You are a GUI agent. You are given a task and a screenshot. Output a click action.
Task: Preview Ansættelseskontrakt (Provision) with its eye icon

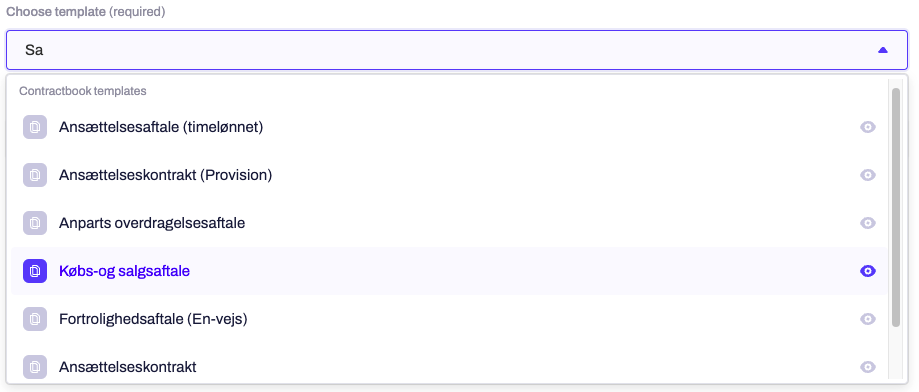(x=868, y=175)
